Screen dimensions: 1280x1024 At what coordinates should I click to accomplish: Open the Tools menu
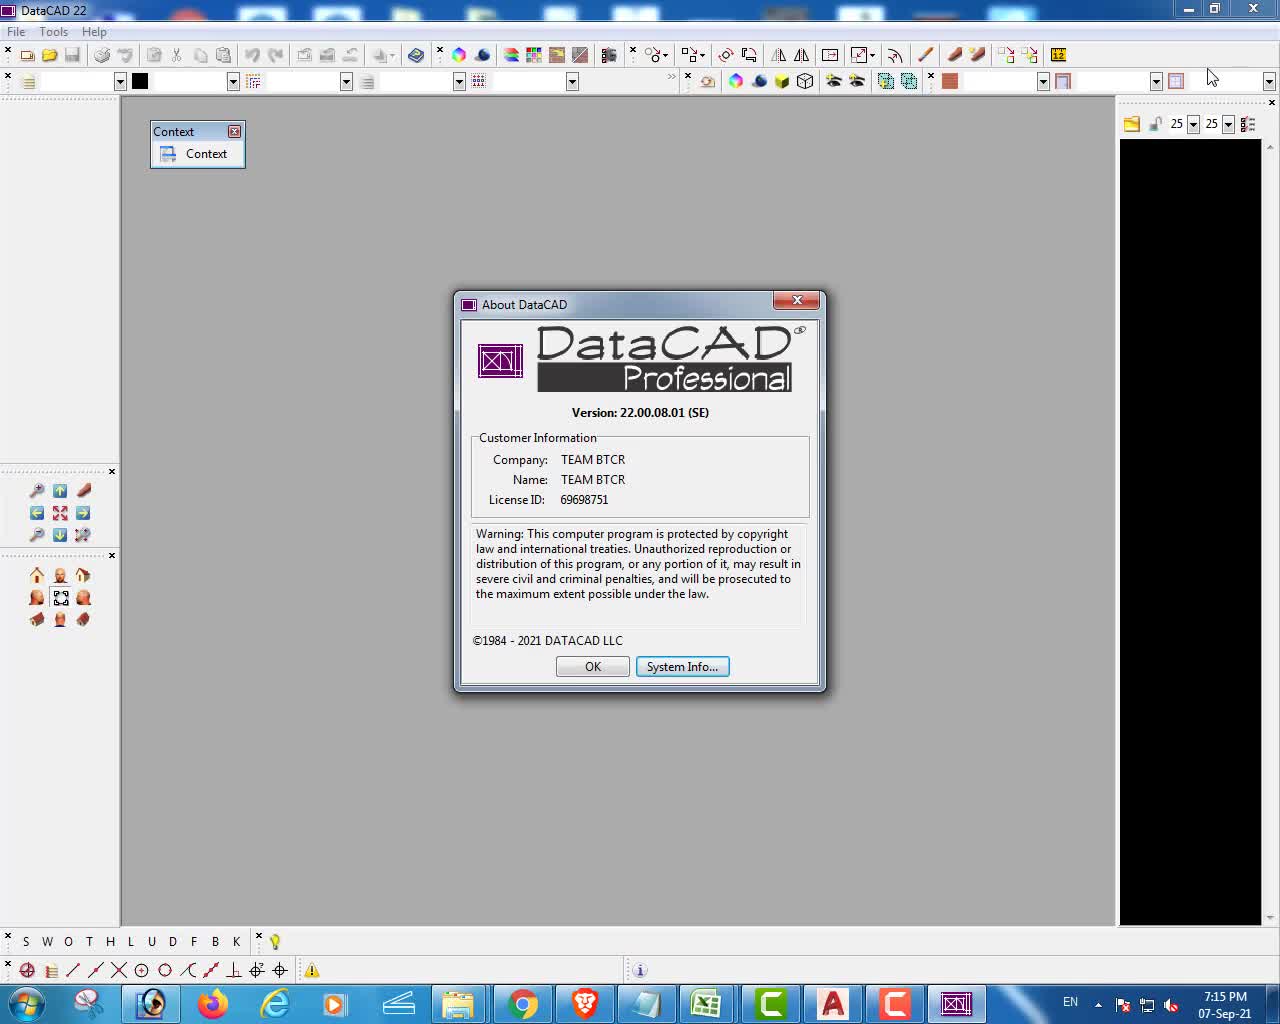click(54, 32)
